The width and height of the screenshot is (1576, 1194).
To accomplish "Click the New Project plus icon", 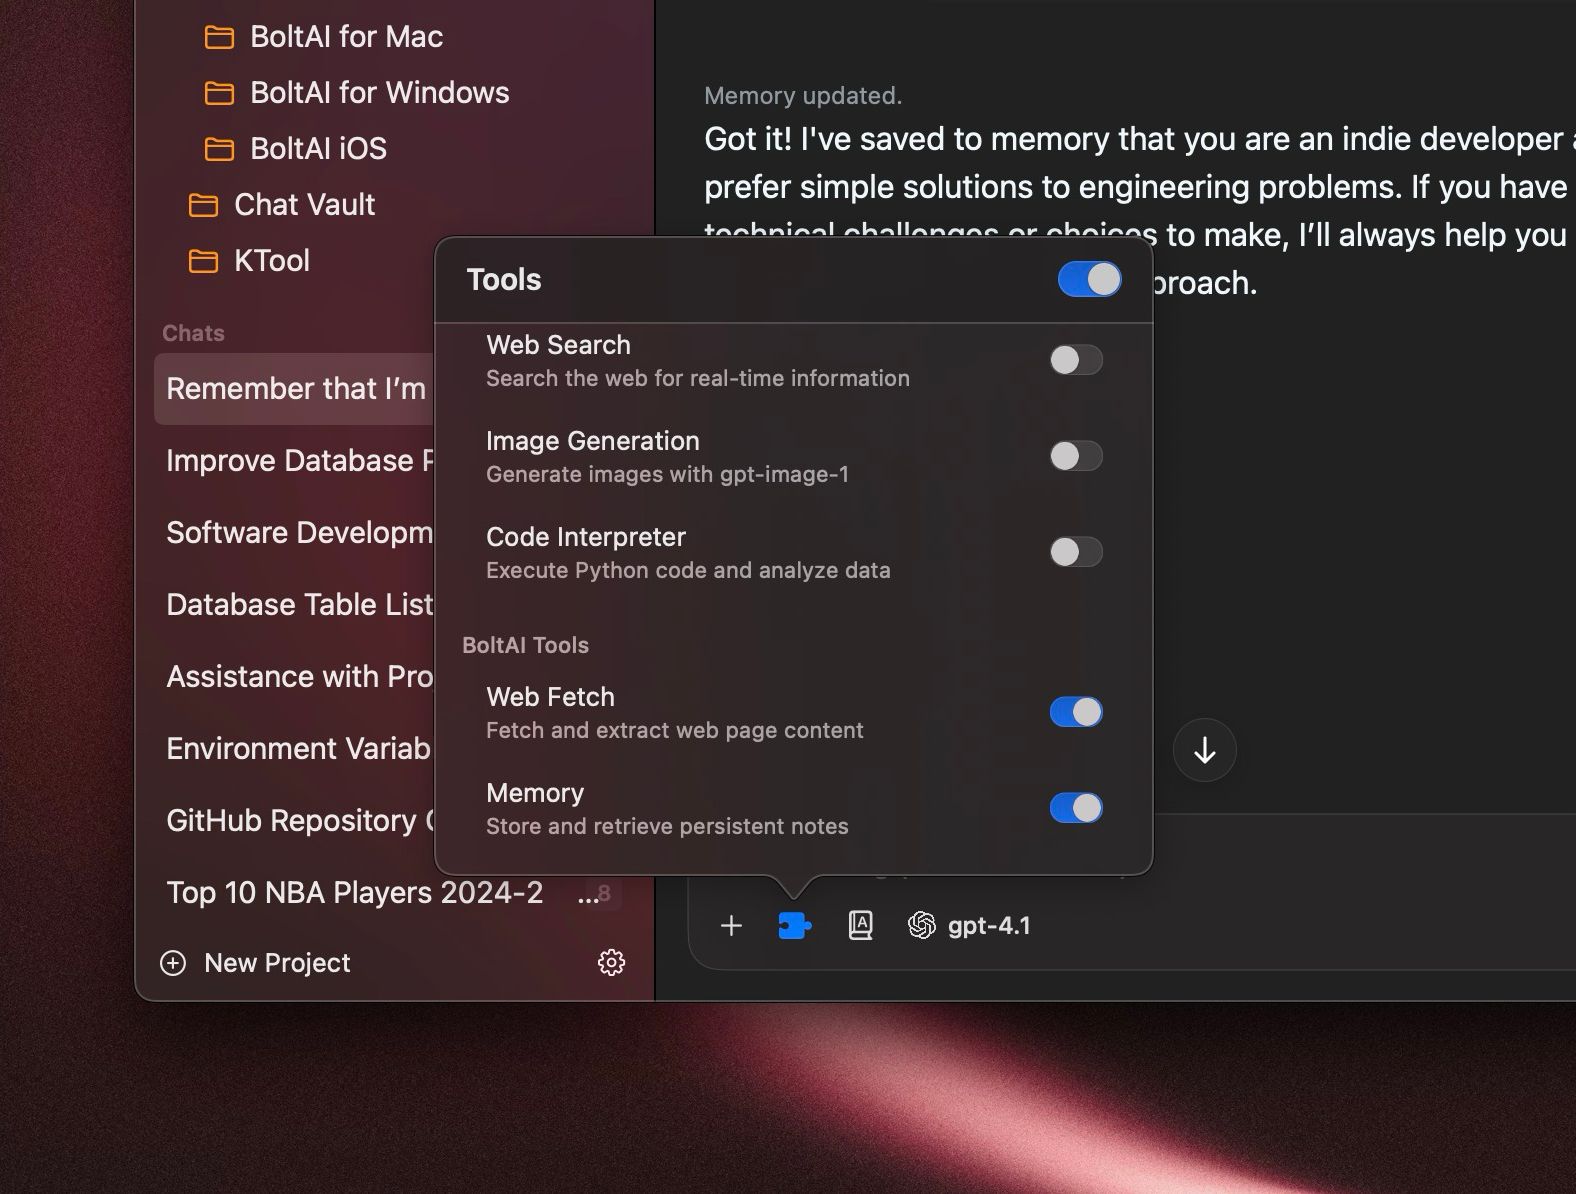I will [173, 963].
